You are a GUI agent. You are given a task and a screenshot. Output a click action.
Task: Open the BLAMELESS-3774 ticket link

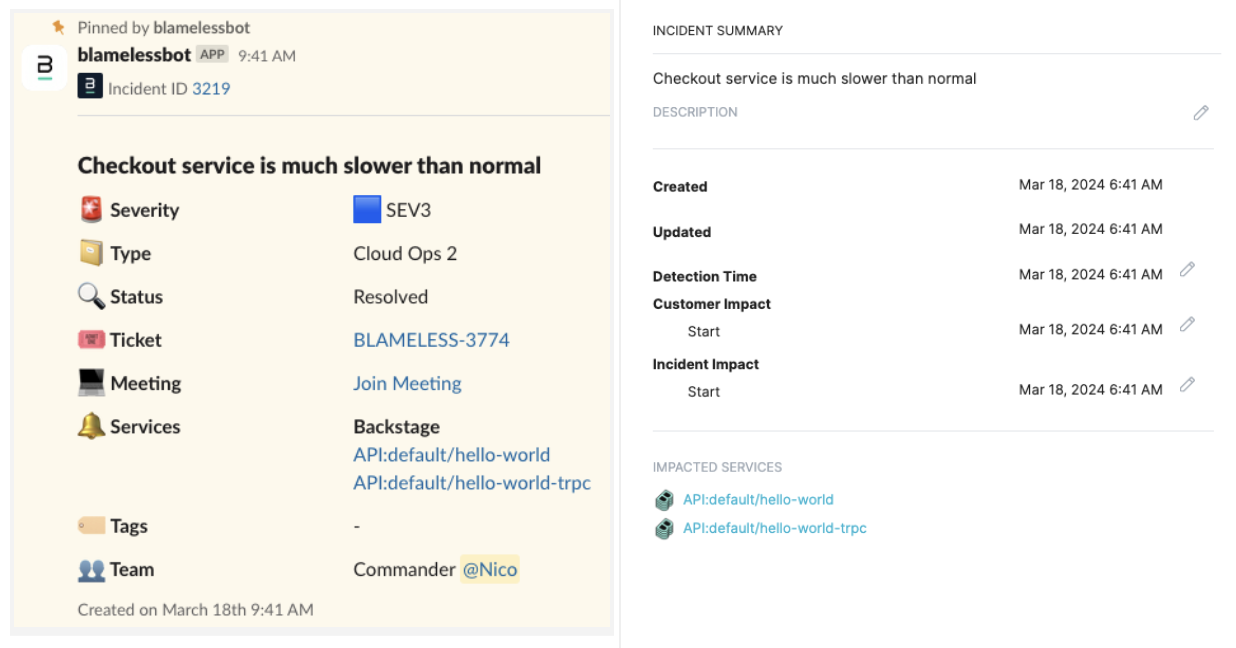point(431,340)
